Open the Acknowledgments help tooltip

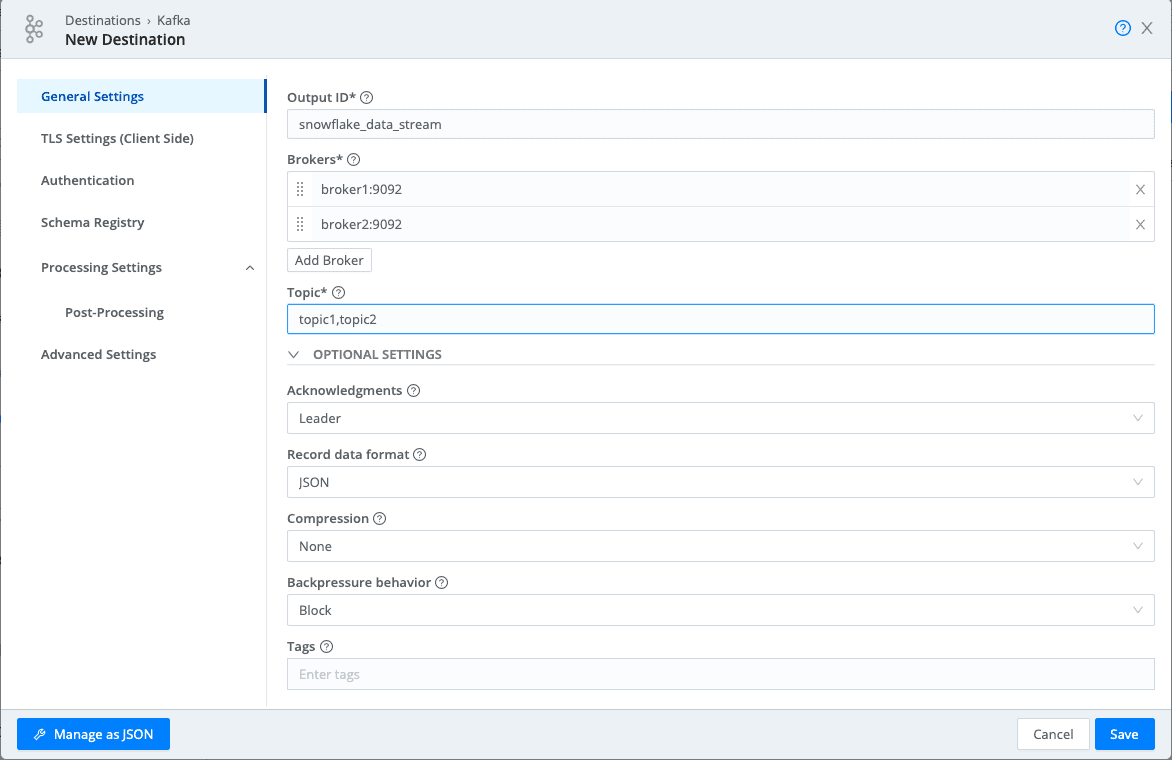414,391
